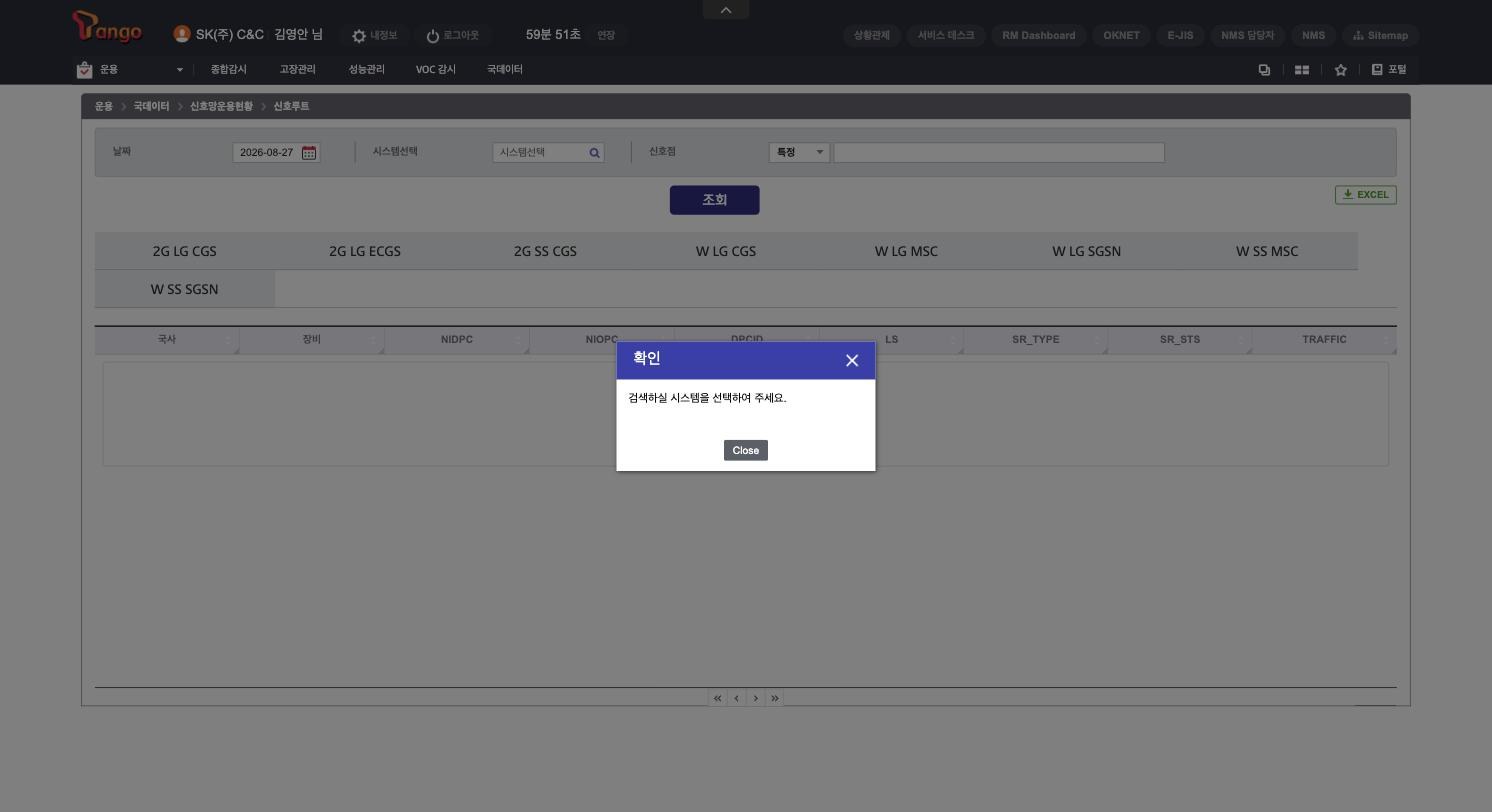Go to the previous page
The image size is (1492, 812).
click(737, 698)
